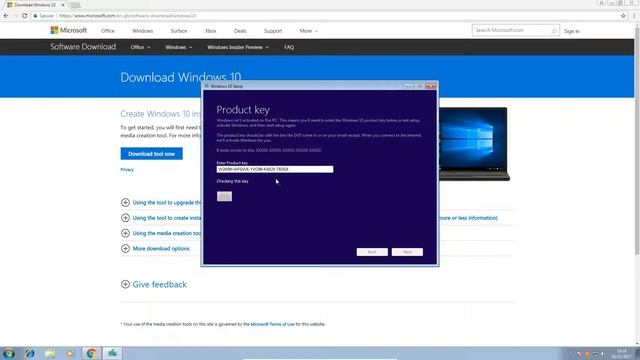Open the Microsoft Terms of Use link

(272, 324)
